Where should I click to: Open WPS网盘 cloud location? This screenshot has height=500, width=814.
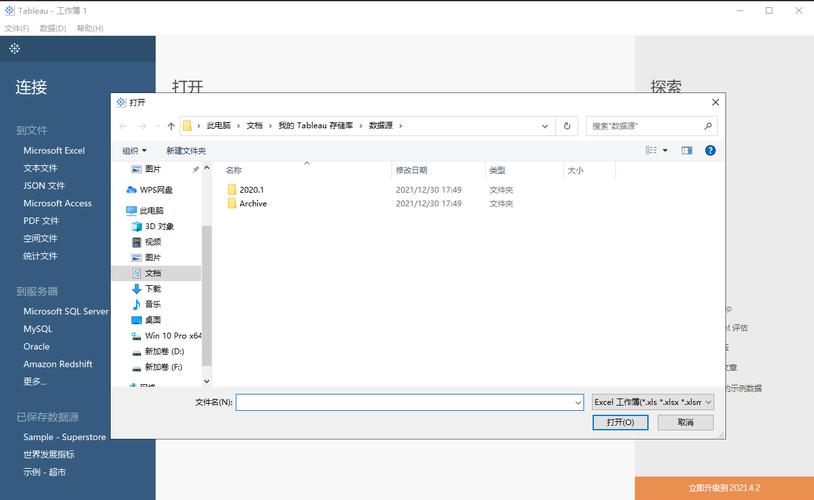pyautogui.click(x=150, y=190)
